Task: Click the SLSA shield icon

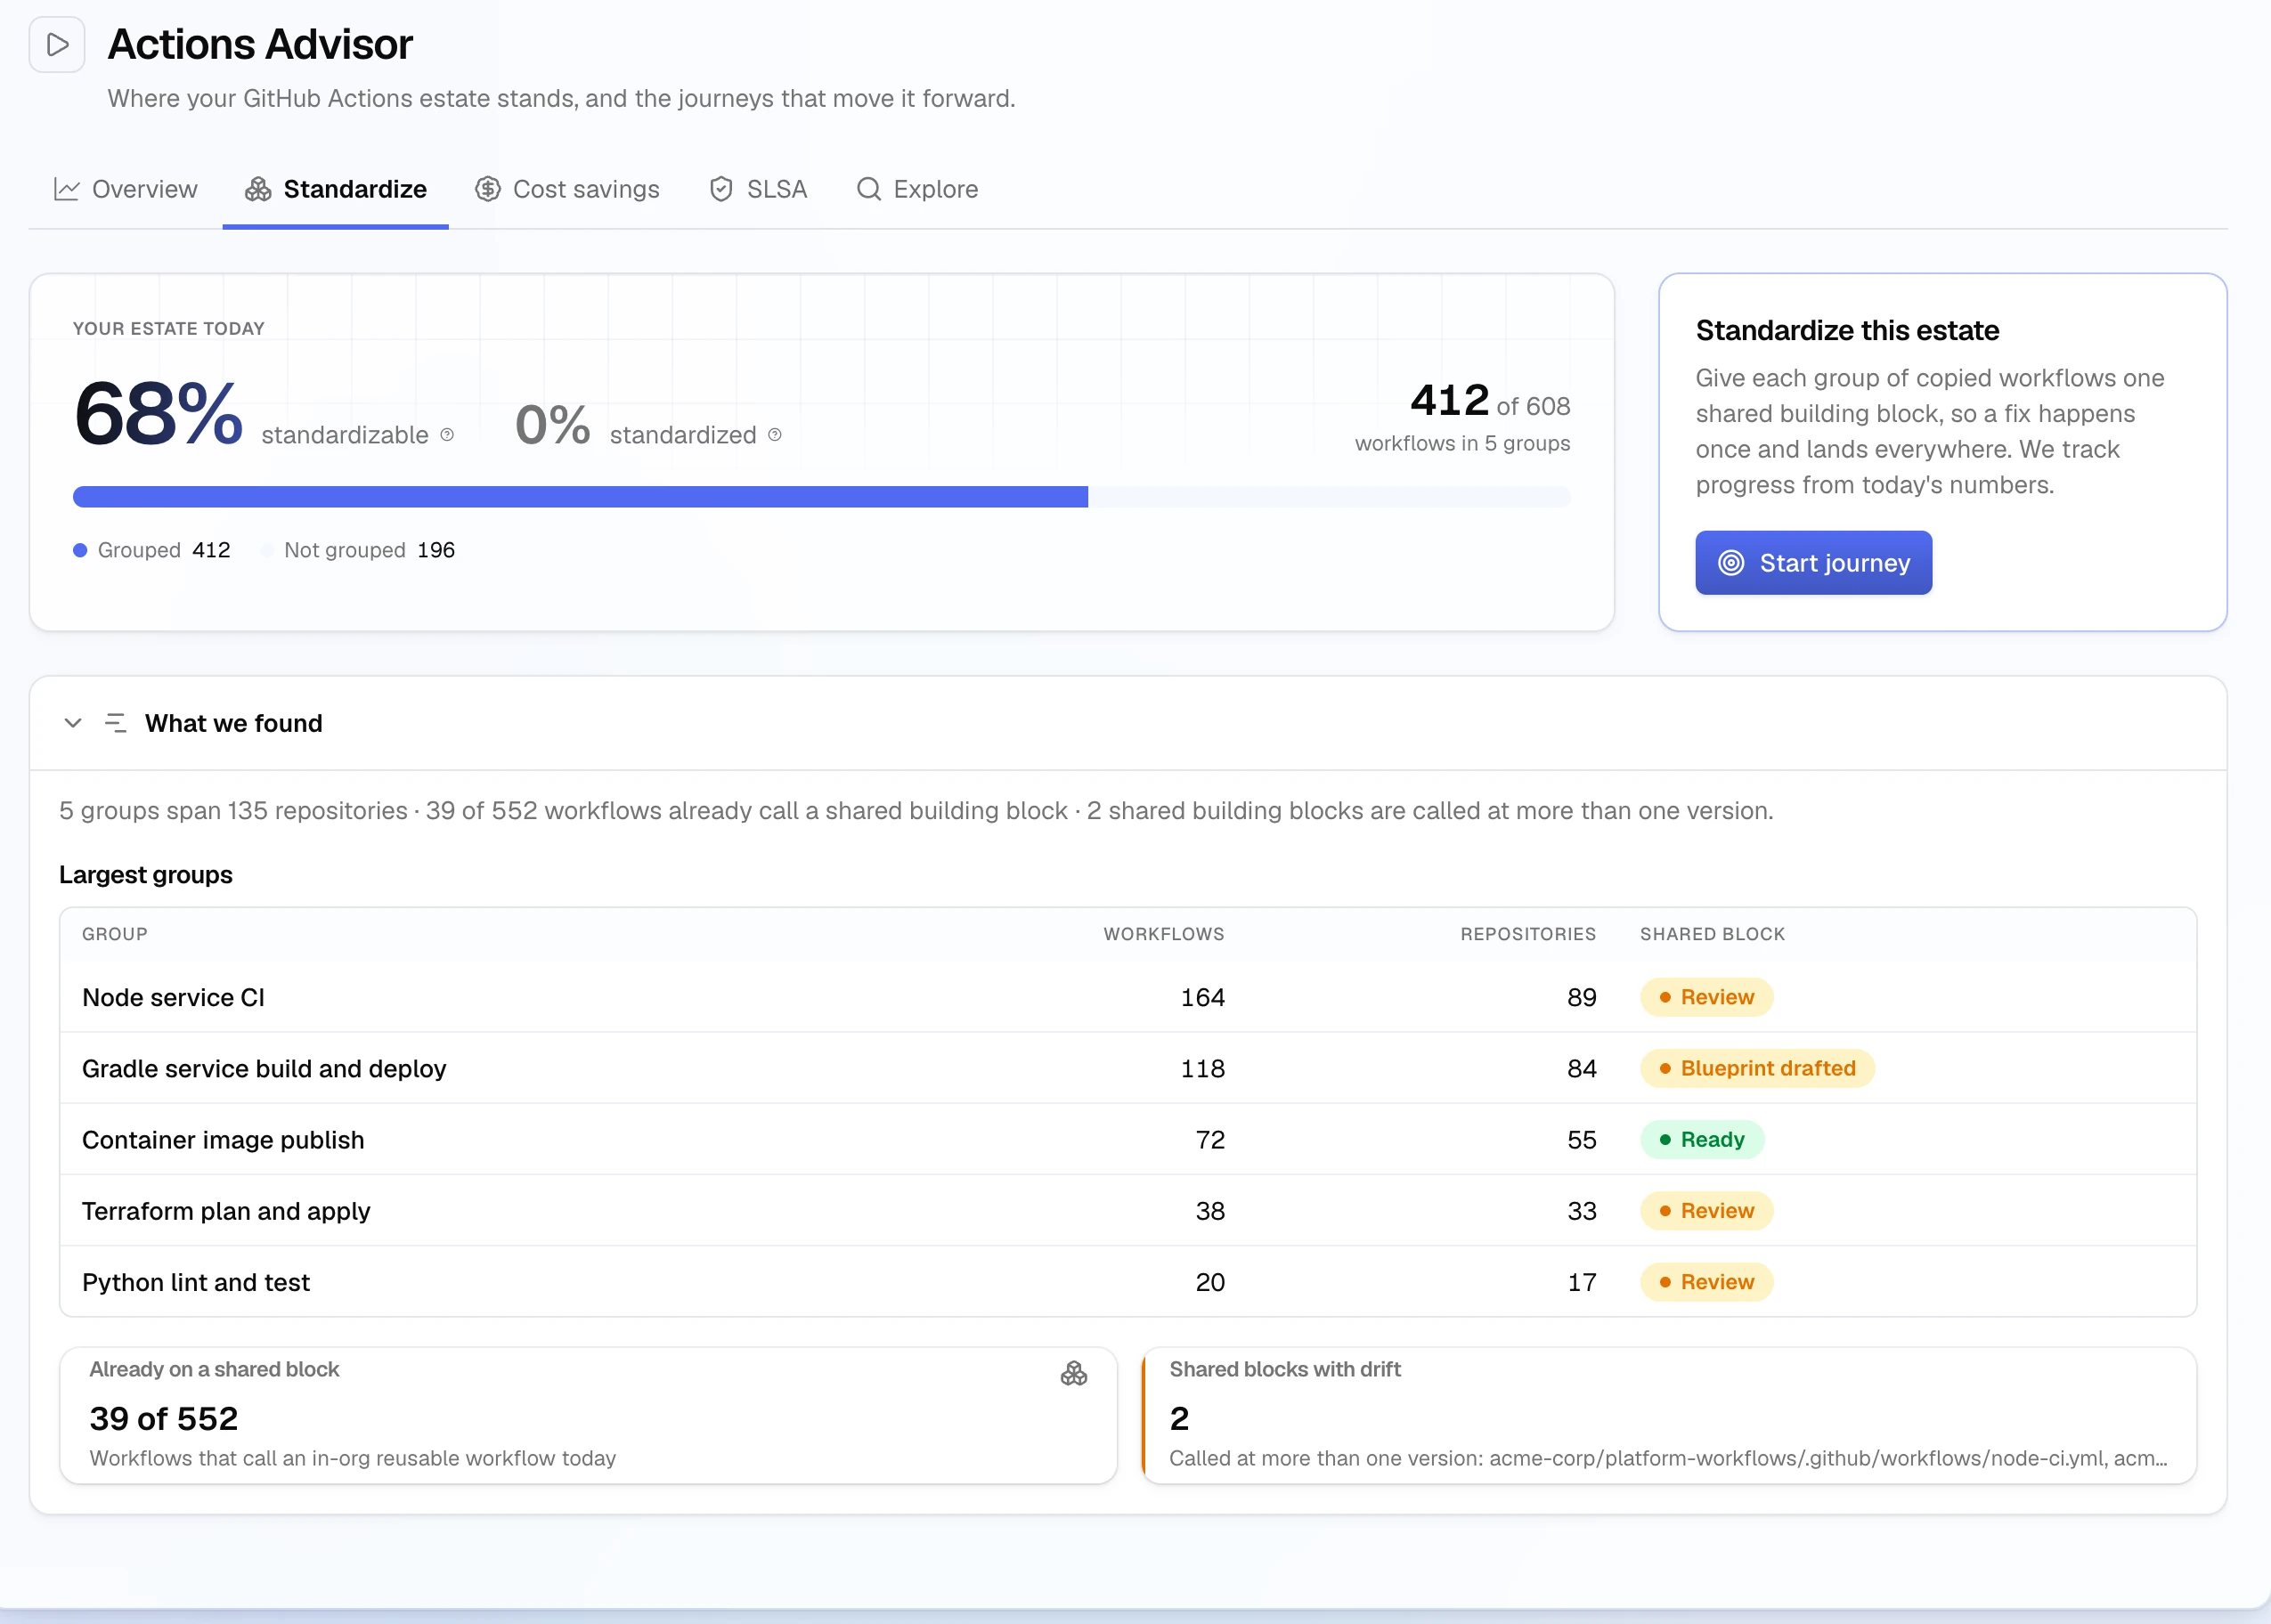Action: [721, 189]
